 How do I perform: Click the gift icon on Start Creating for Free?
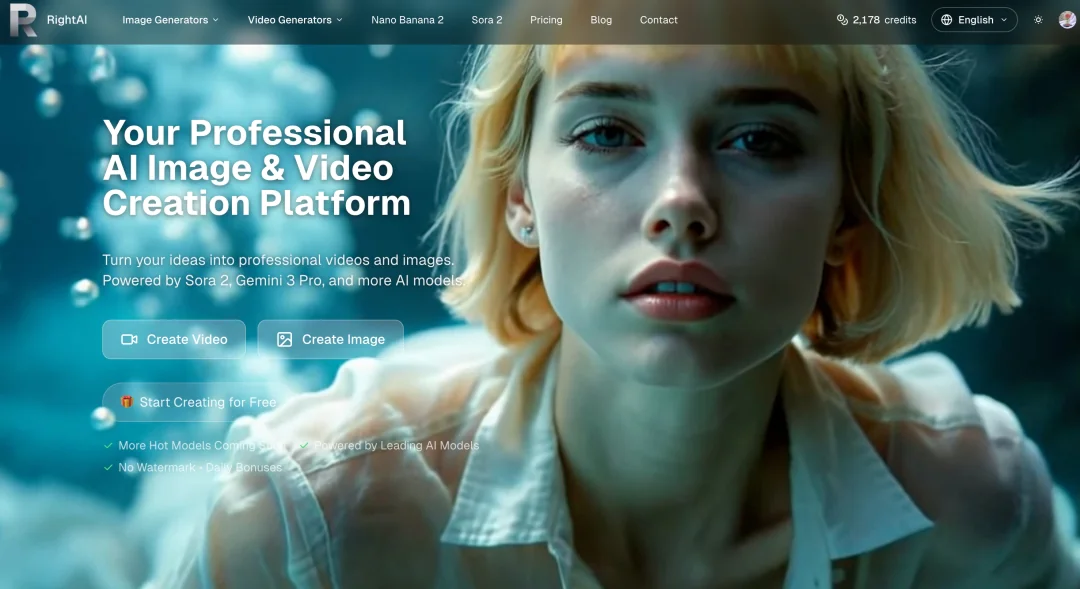coord(127,402)
